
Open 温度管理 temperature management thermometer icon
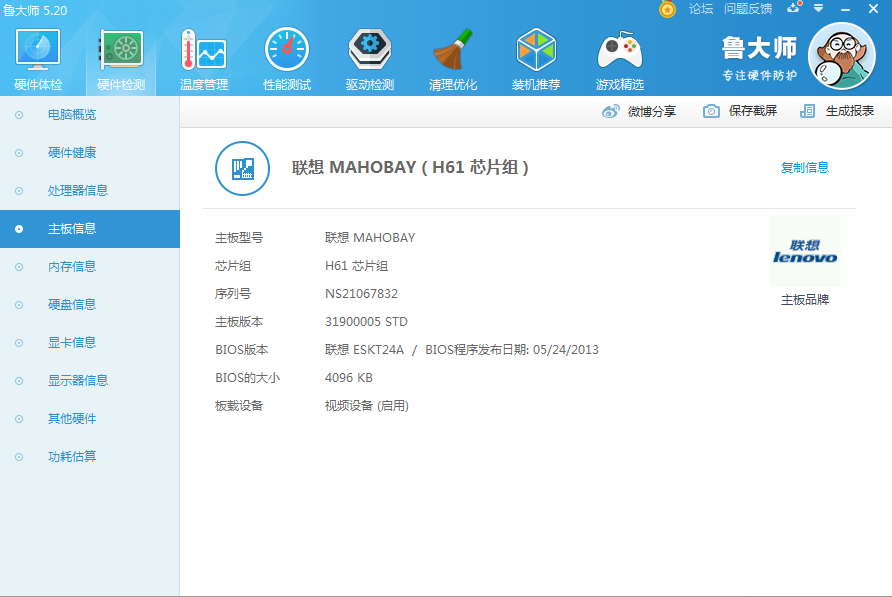point(204,51)
